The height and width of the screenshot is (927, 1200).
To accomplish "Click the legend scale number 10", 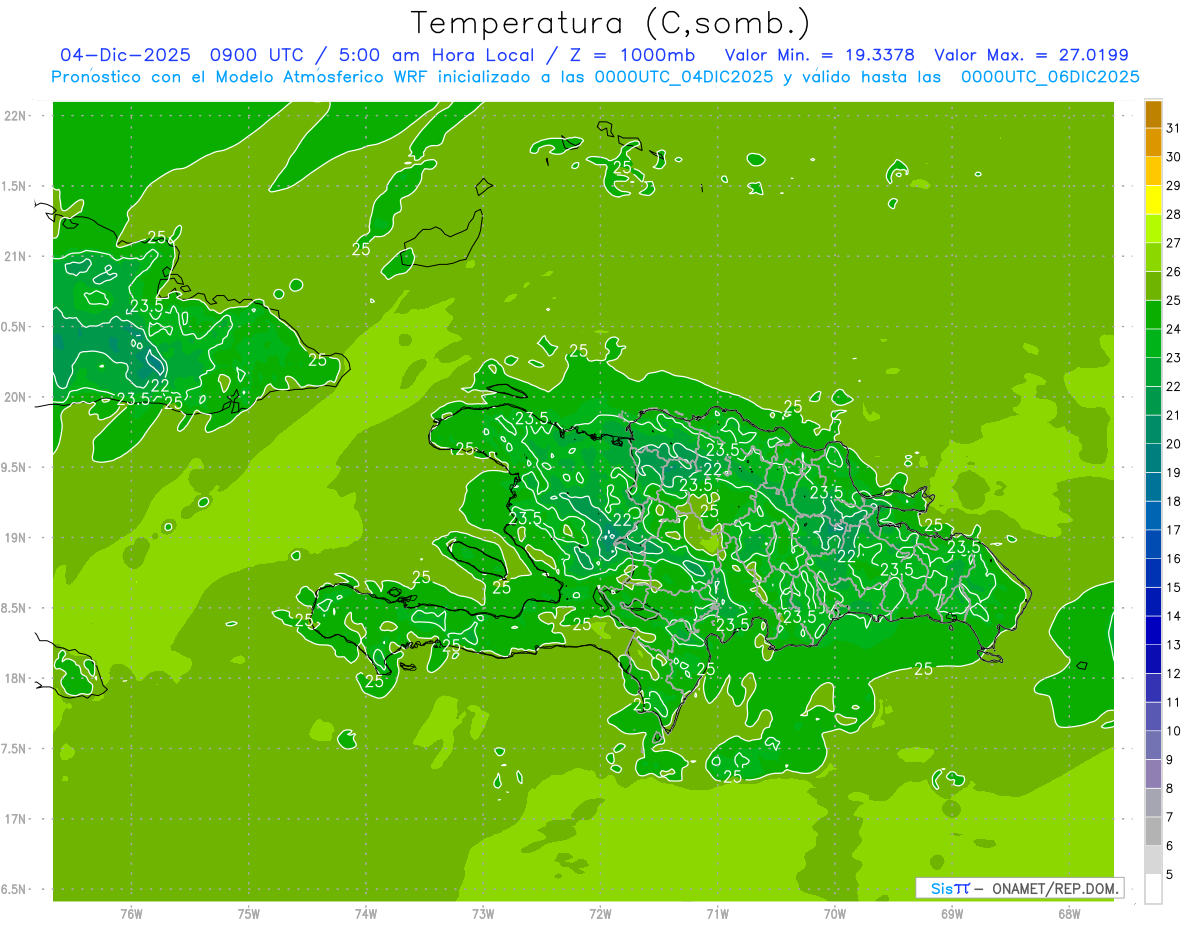I will 1174,731.
